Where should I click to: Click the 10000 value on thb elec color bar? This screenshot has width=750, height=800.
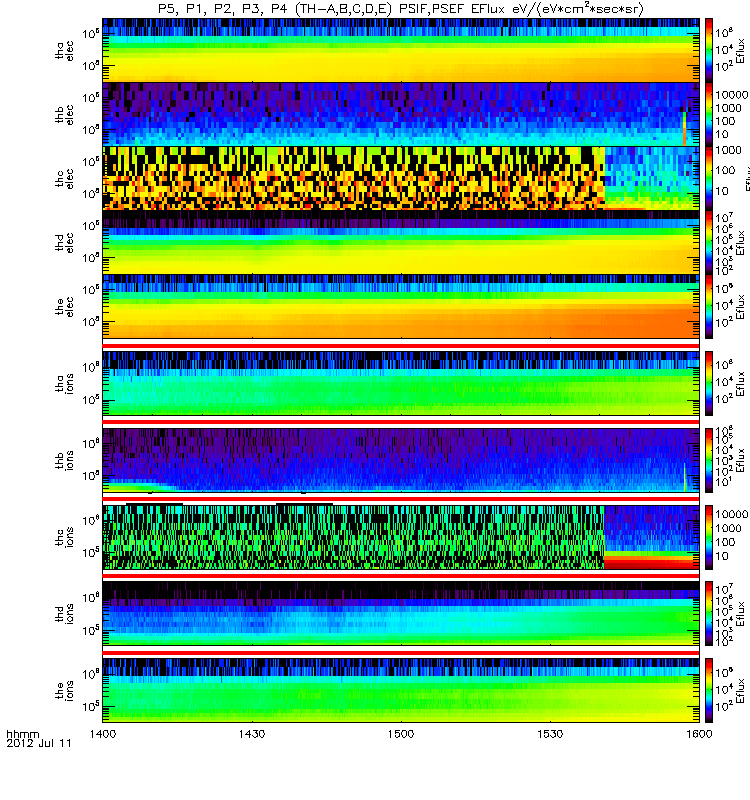click(732, 95)
